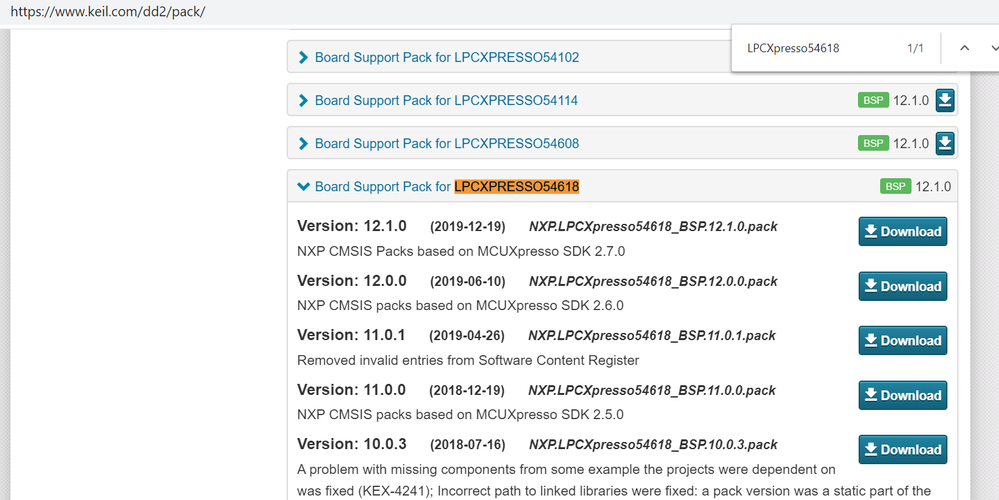
Task: Click the highlighted LPCXPRESSO54618 search match
Action: pos(517,187)
